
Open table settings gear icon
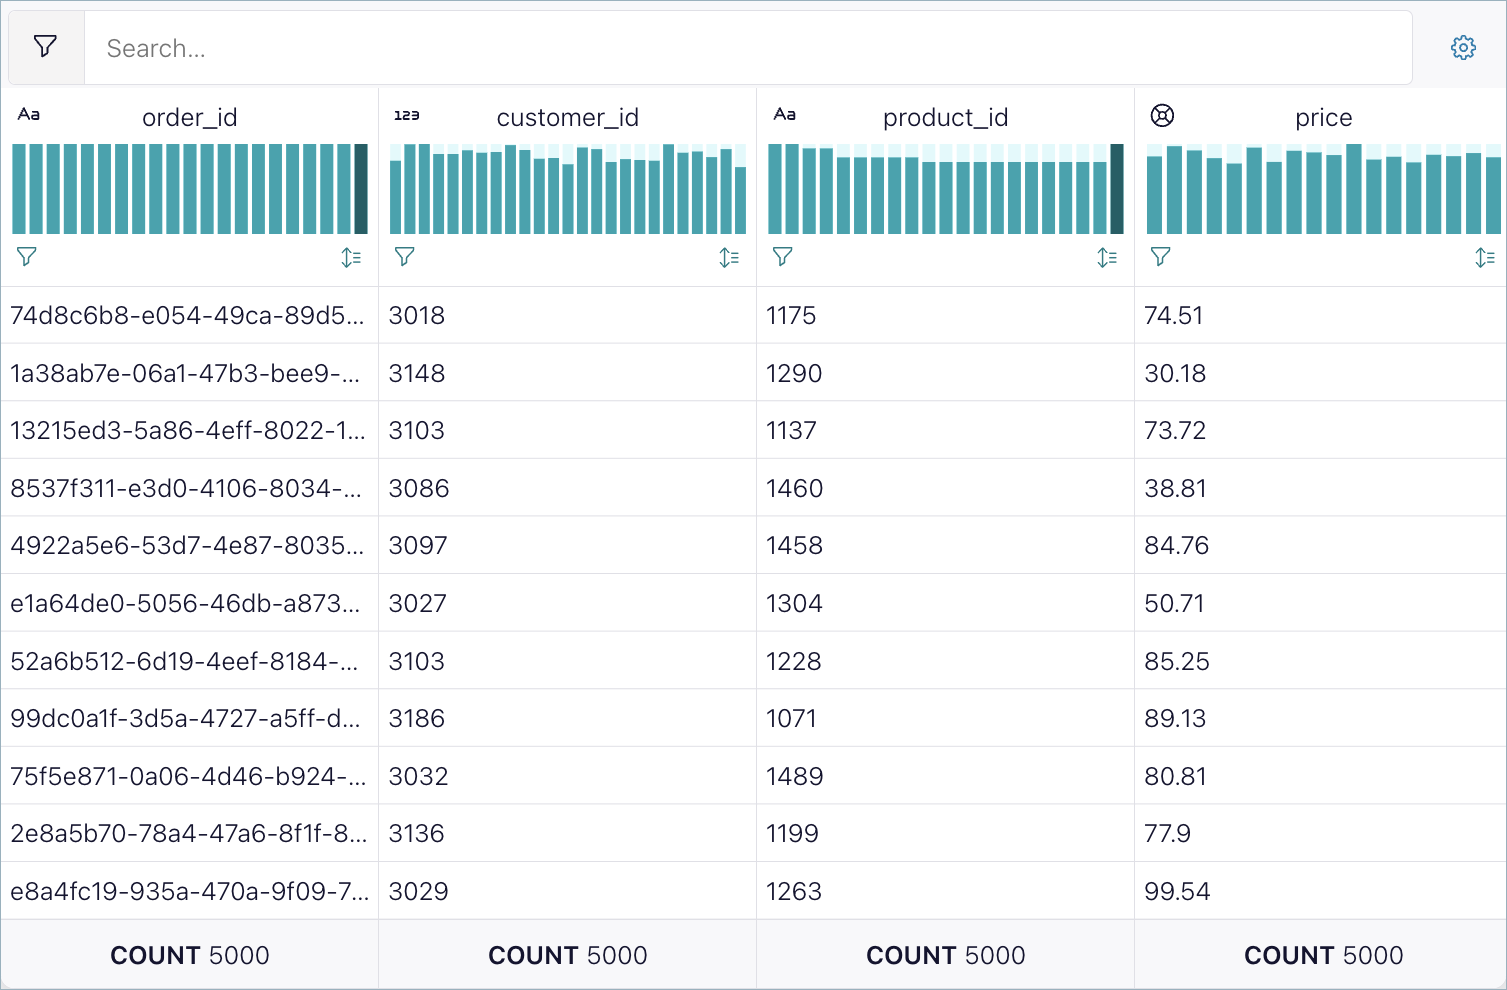[x=1463, y=47]
